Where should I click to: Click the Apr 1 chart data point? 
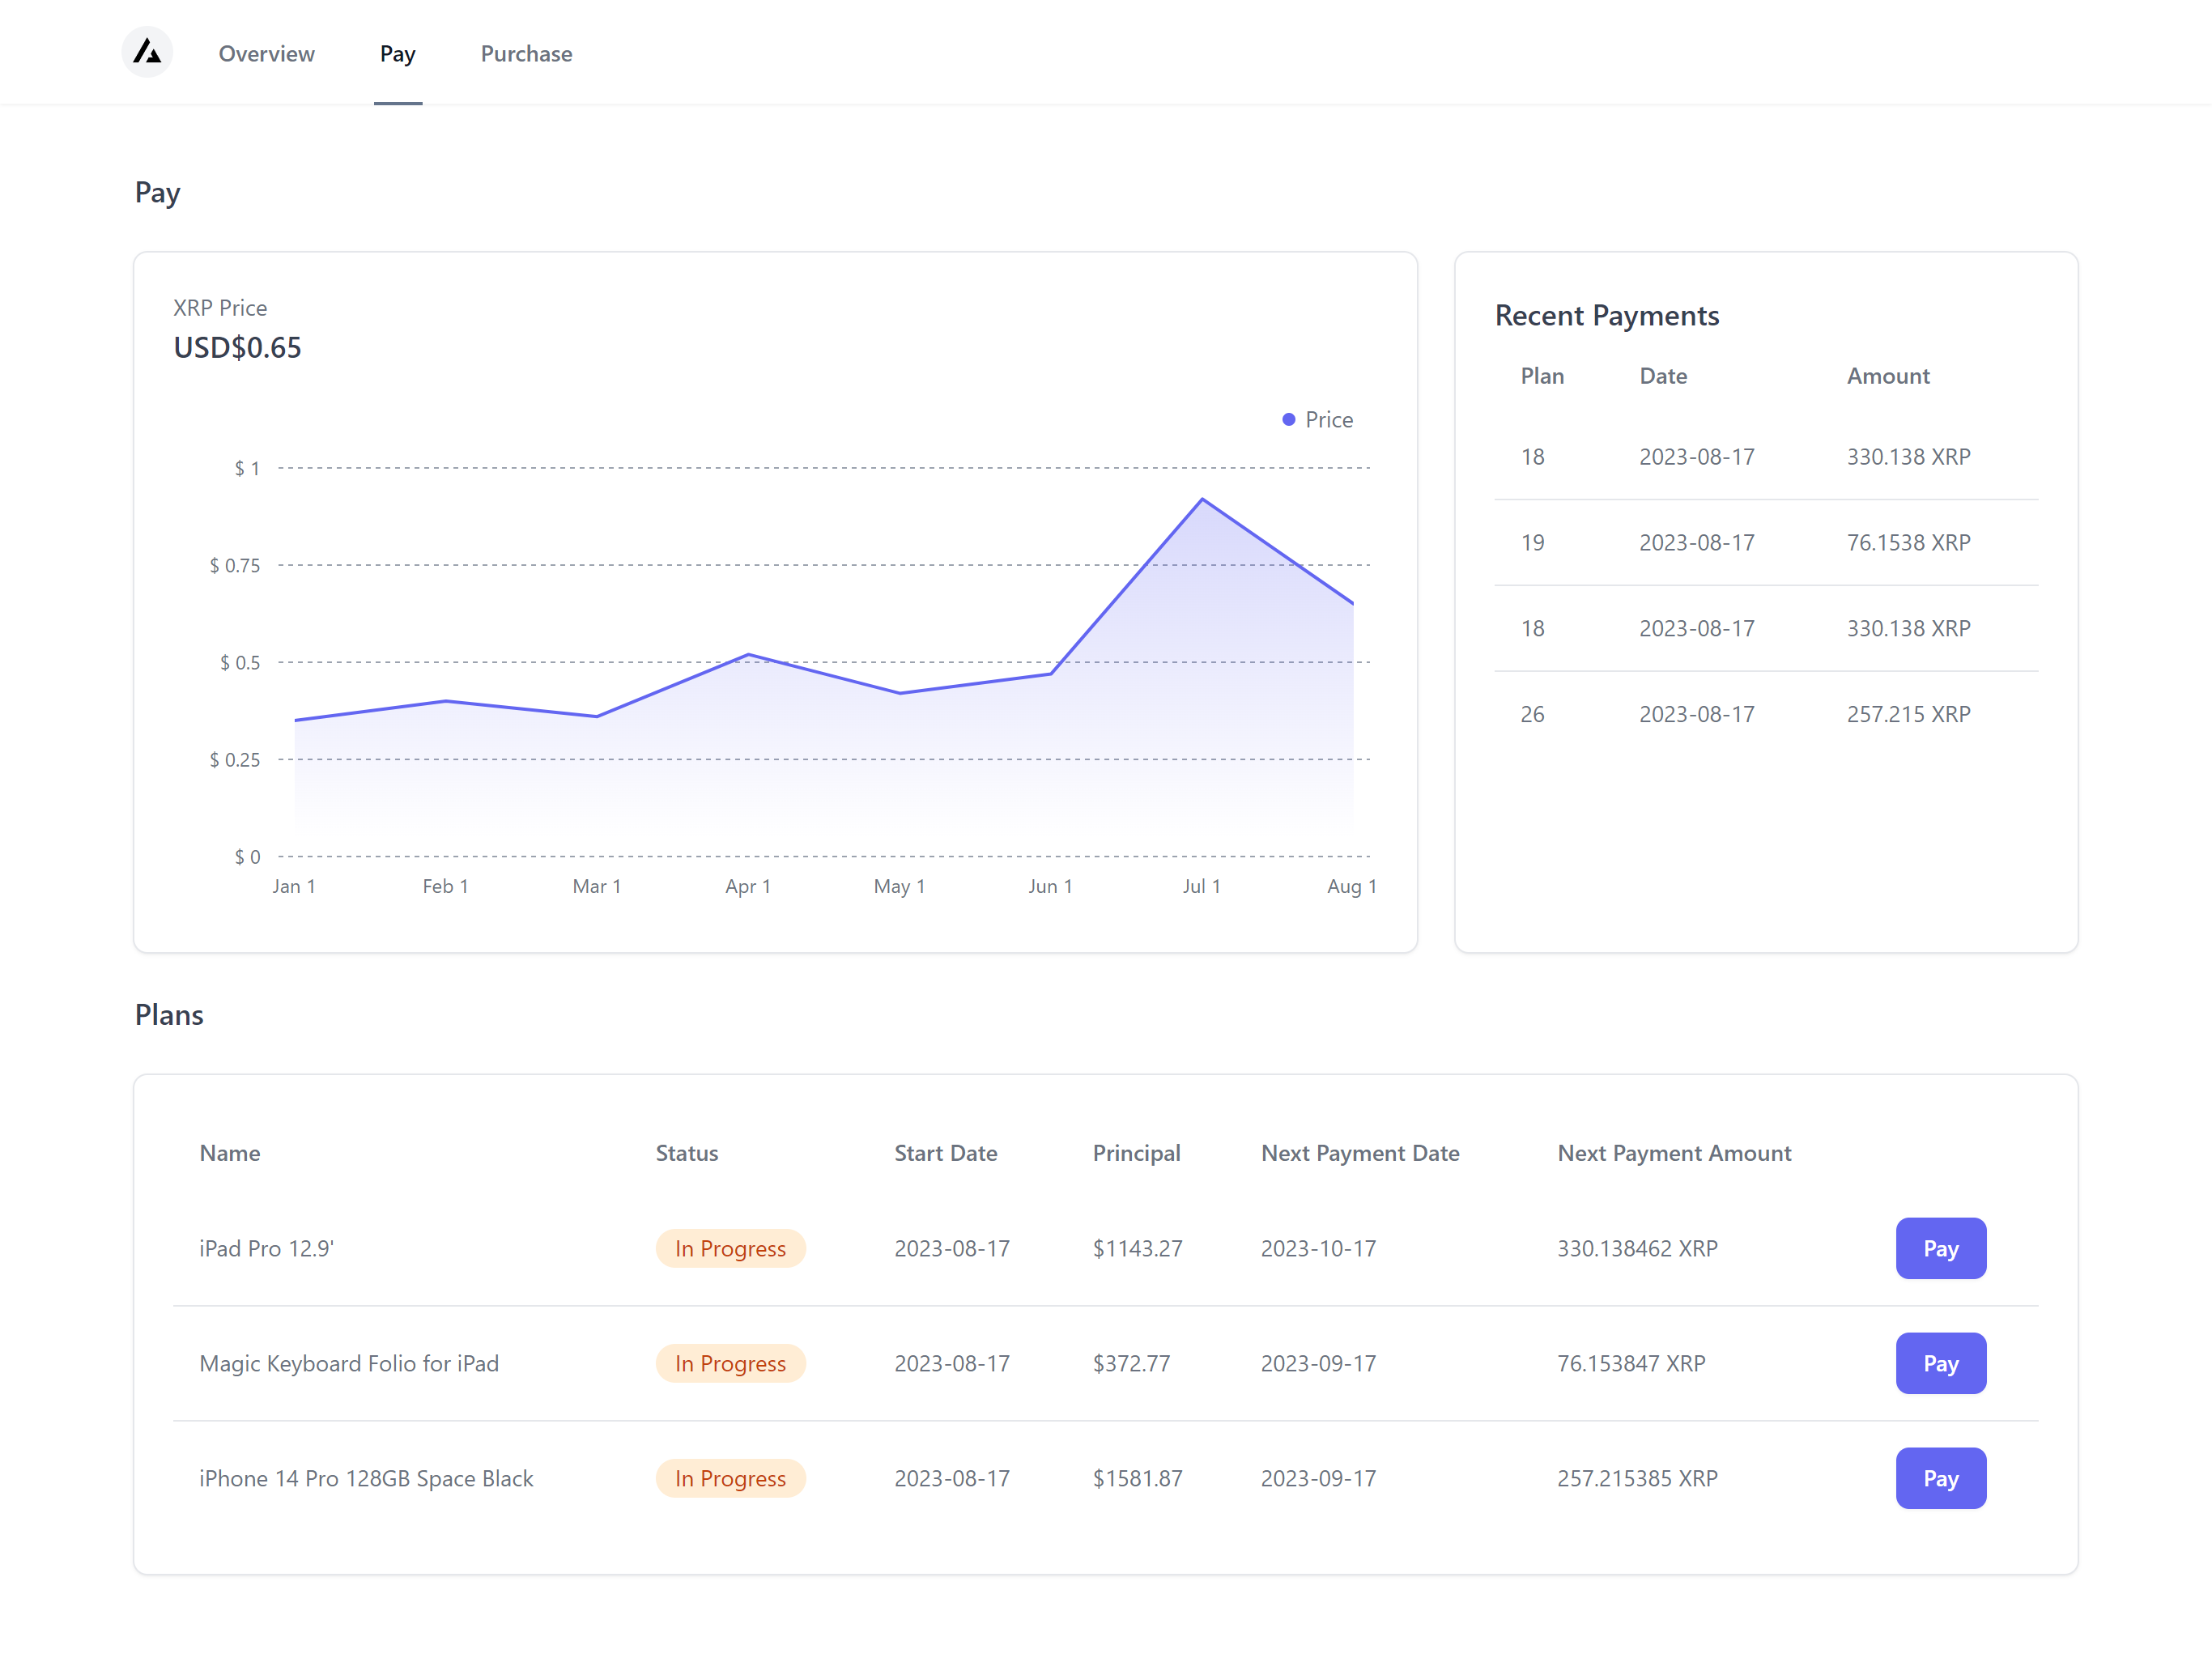point(748,655)
